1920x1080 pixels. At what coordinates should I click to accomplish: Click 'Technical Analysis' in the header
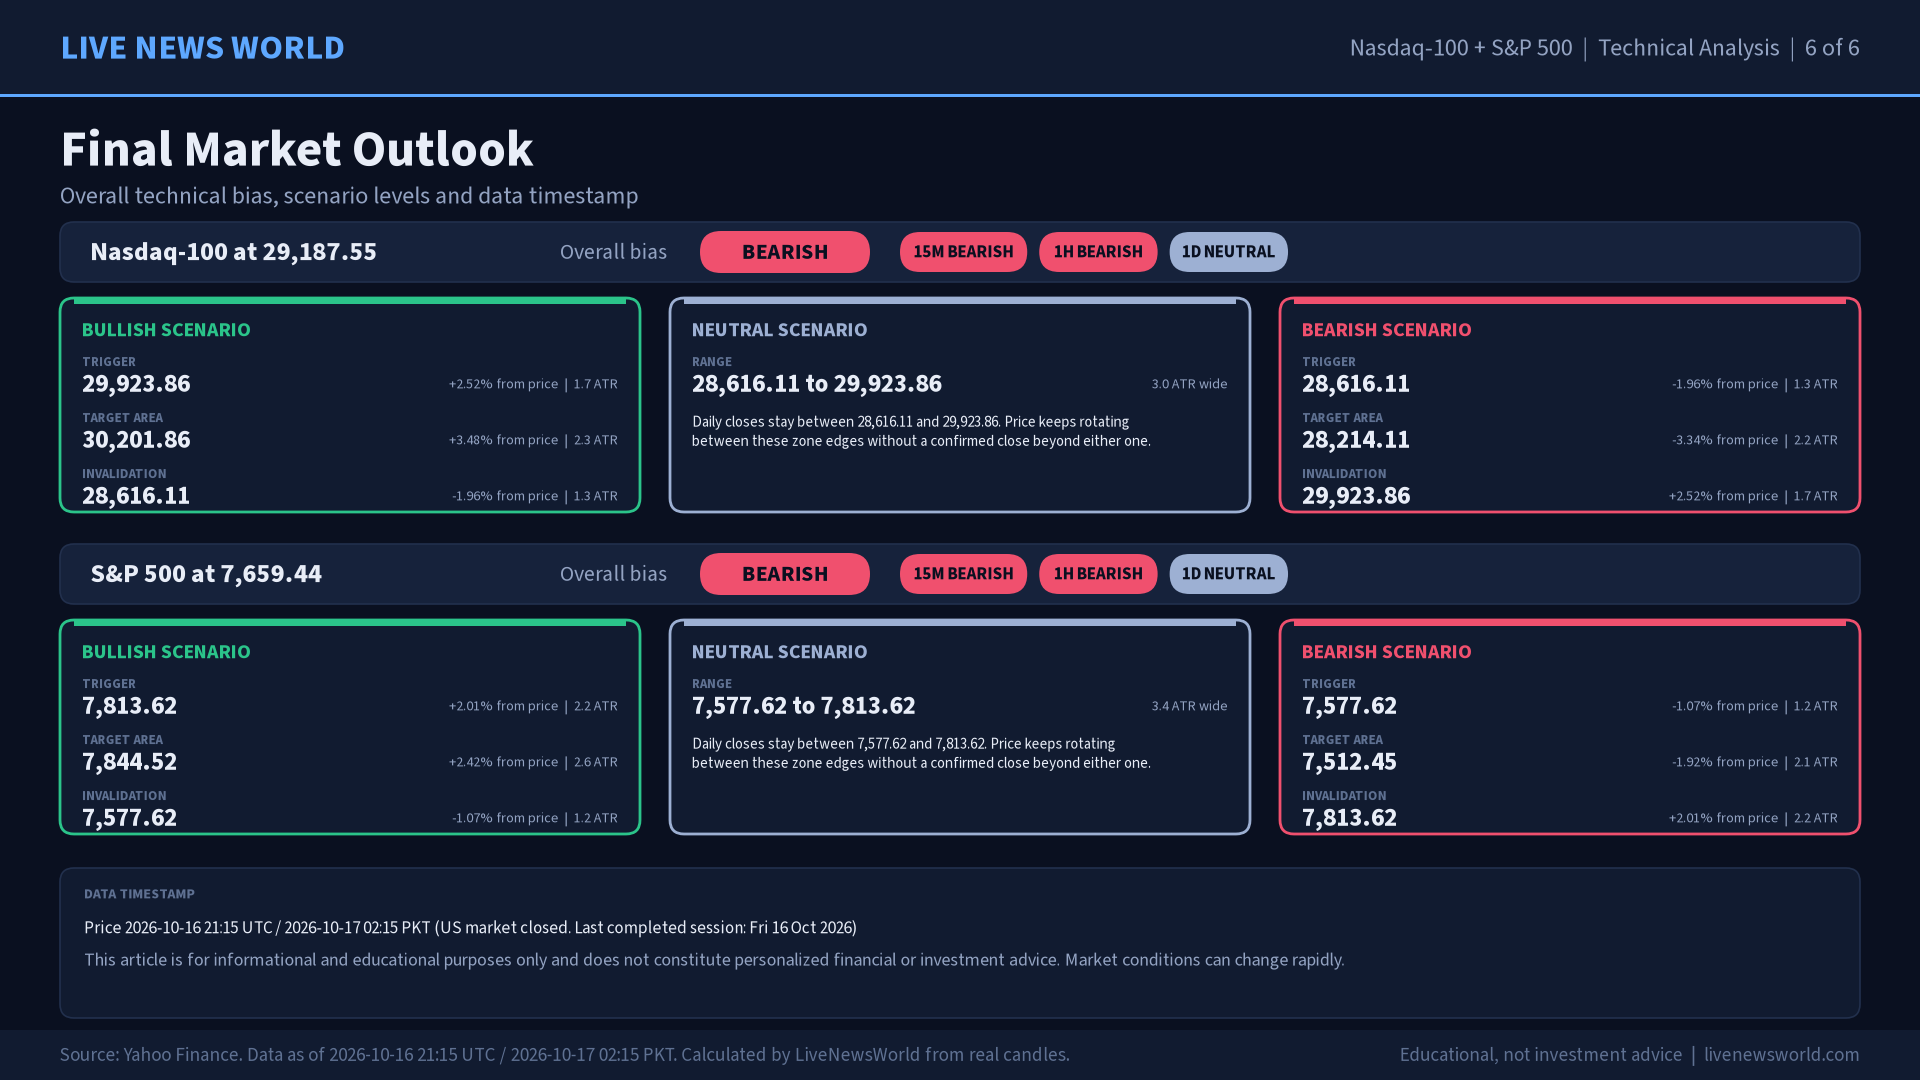(1688, 48)
